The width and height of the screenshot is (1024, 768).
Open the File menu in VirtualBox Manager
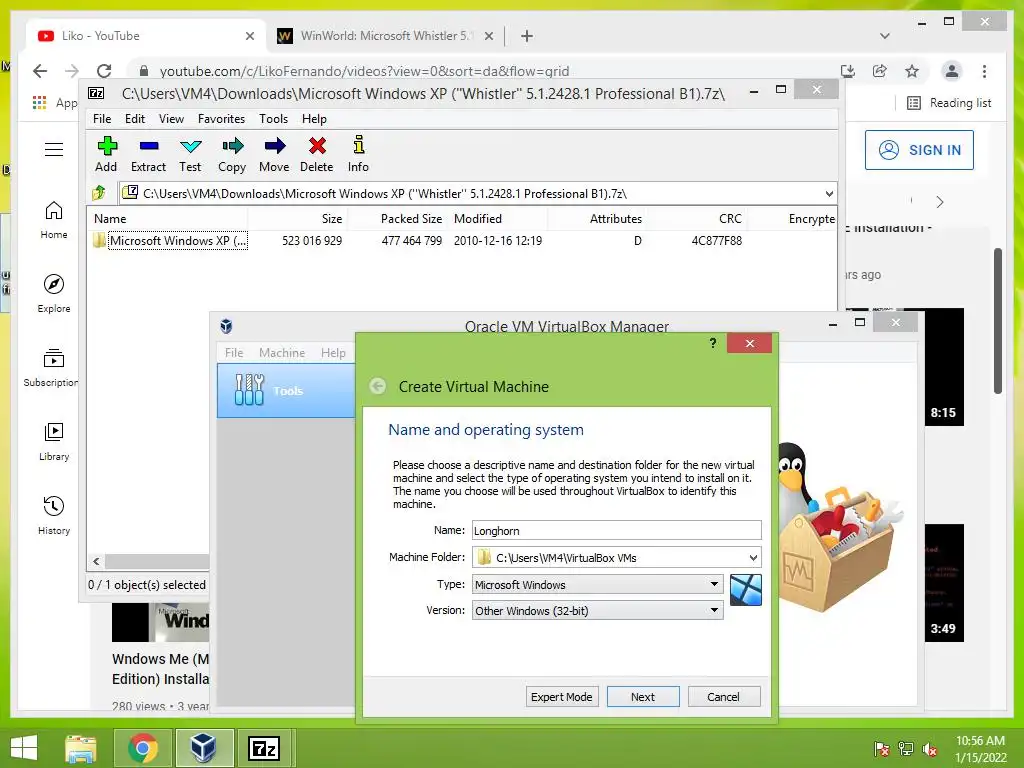pos(234,353)
